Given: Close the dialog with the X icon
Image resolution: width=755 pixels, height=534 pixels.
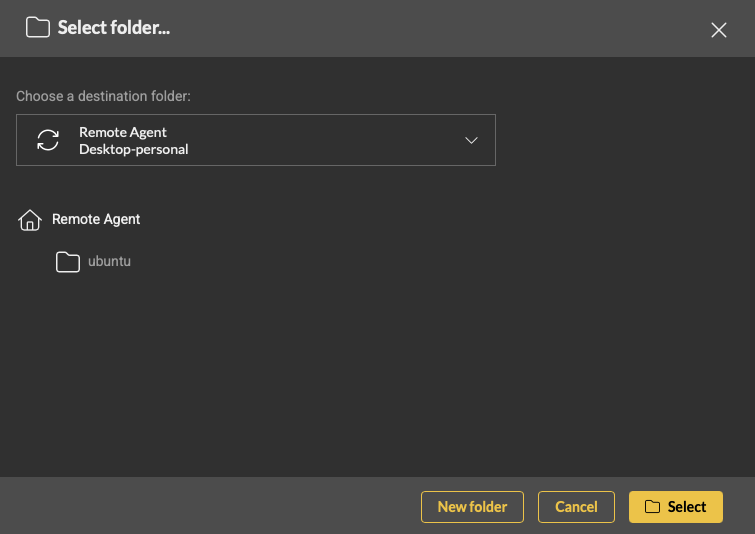Looking at the screenshot, I should [718, 30].
